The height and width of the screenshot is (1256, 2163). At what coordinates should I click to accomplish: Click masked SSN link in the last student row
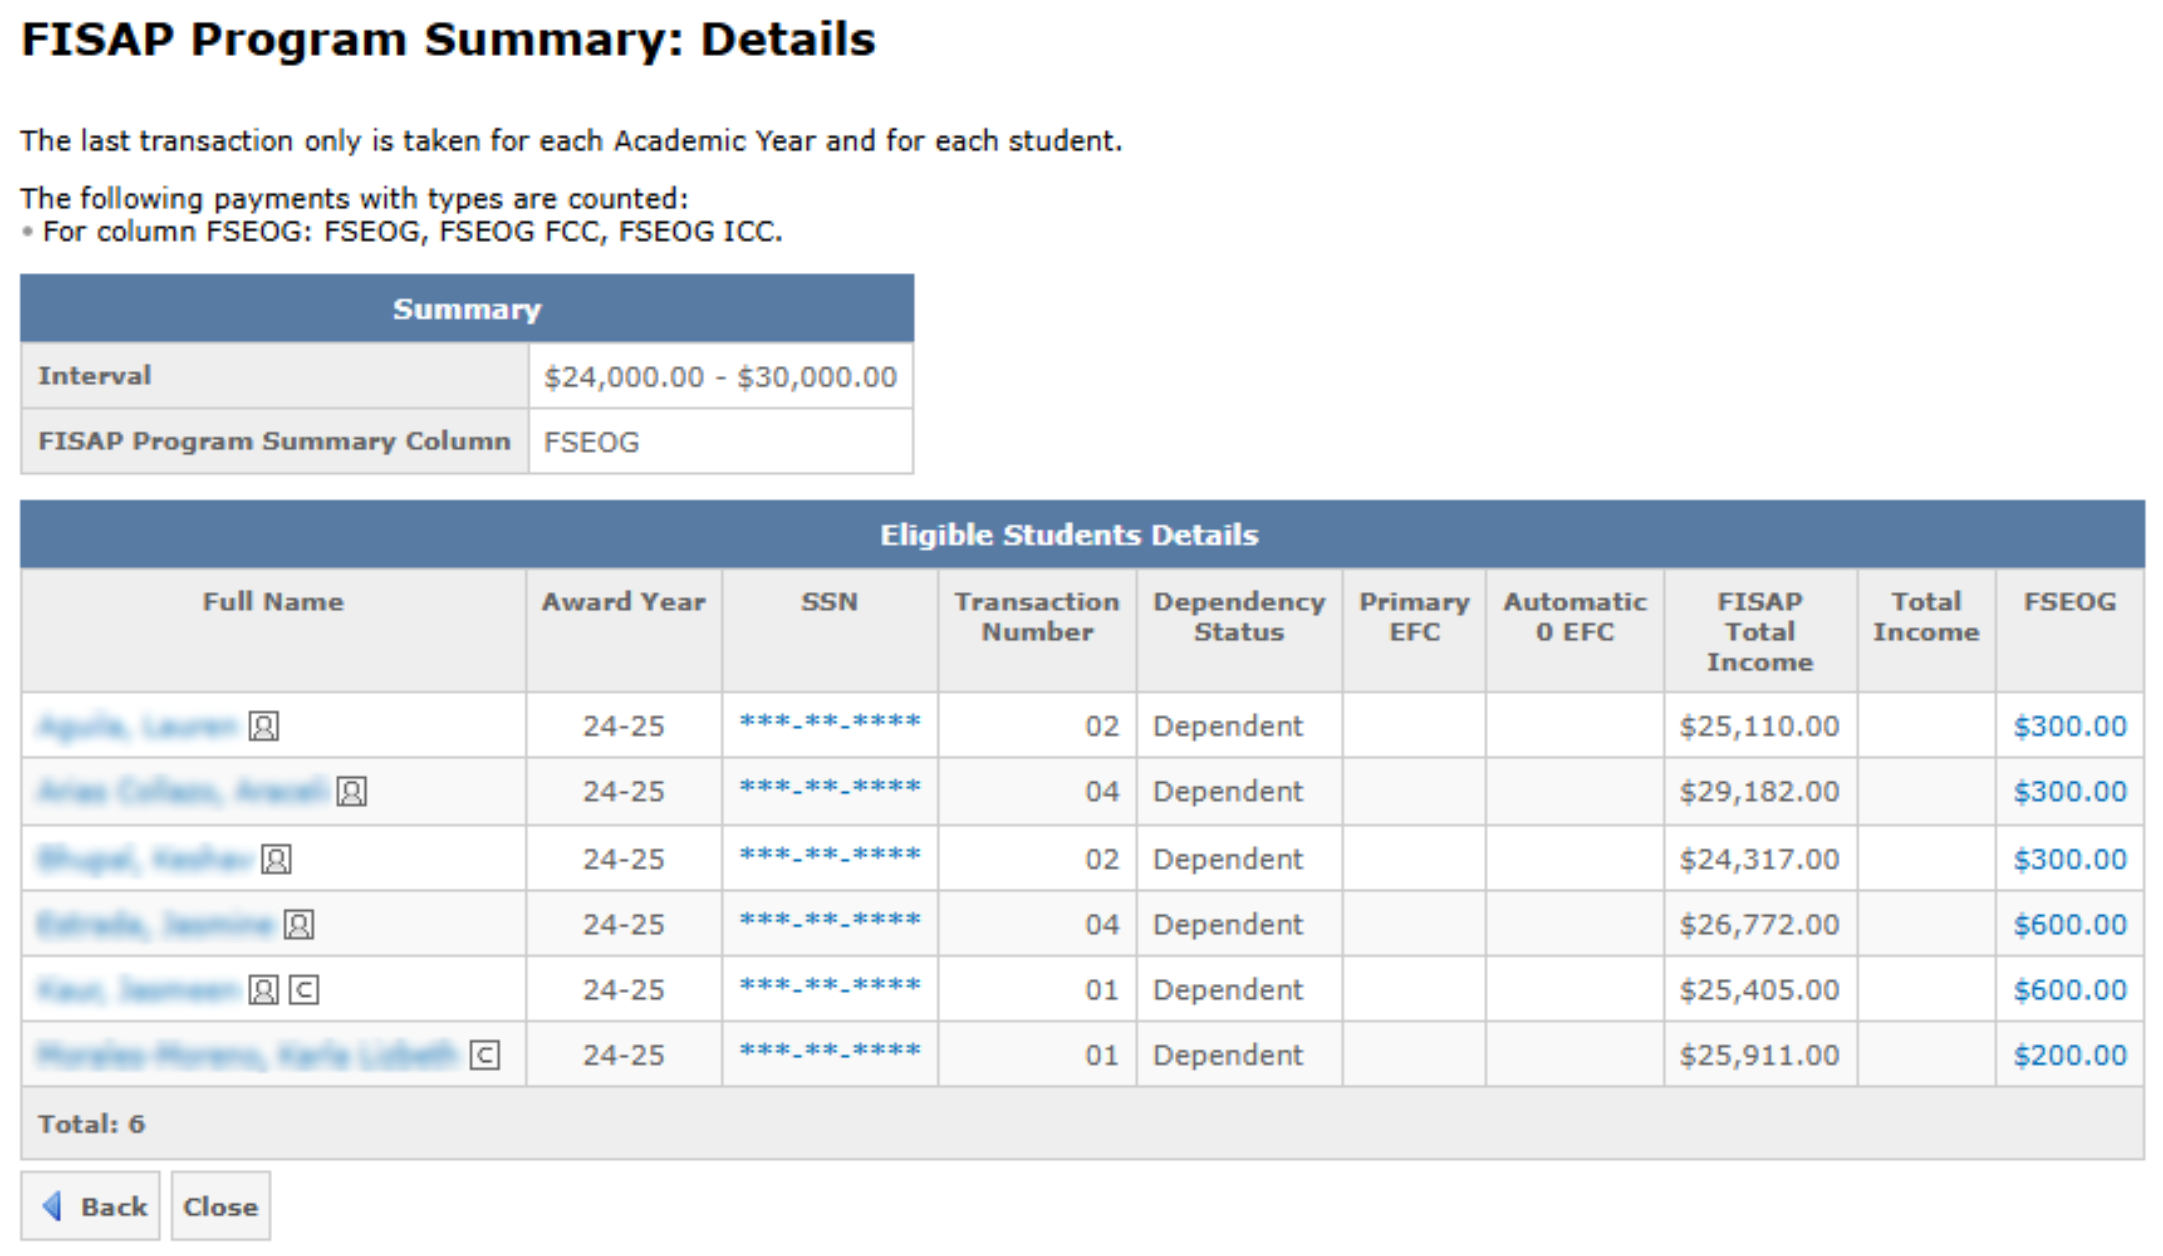point(829,1051)
